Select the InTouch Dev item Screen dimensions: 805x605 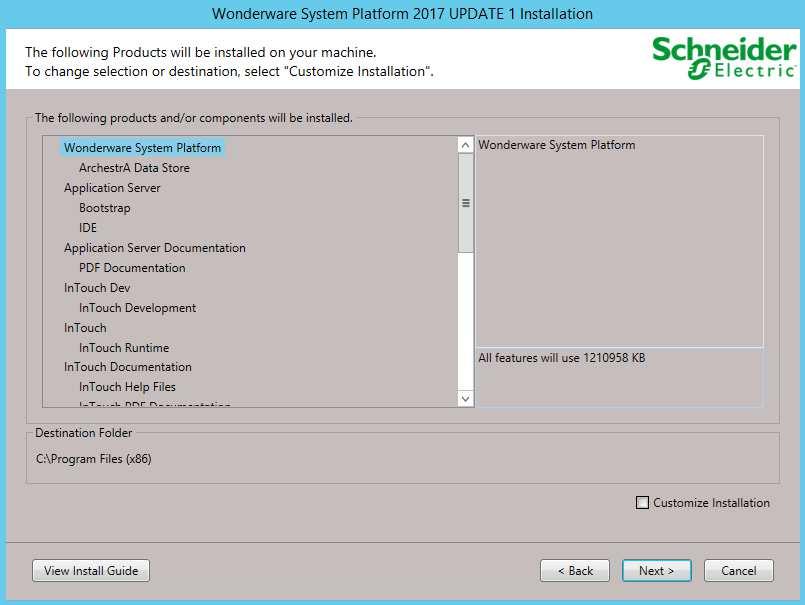point(97,288)
